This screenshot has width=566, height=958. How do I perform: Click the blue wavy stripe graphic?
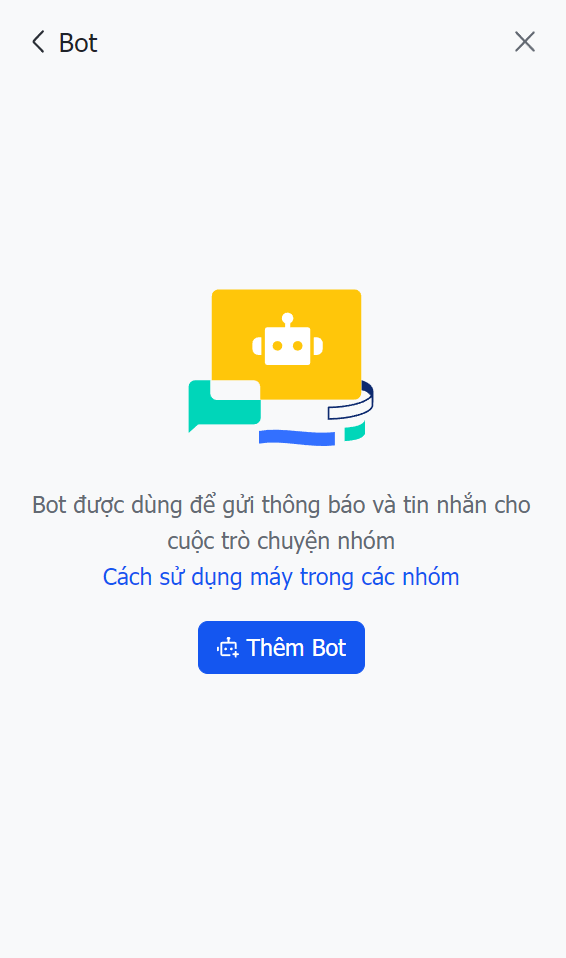coord(297,437)
